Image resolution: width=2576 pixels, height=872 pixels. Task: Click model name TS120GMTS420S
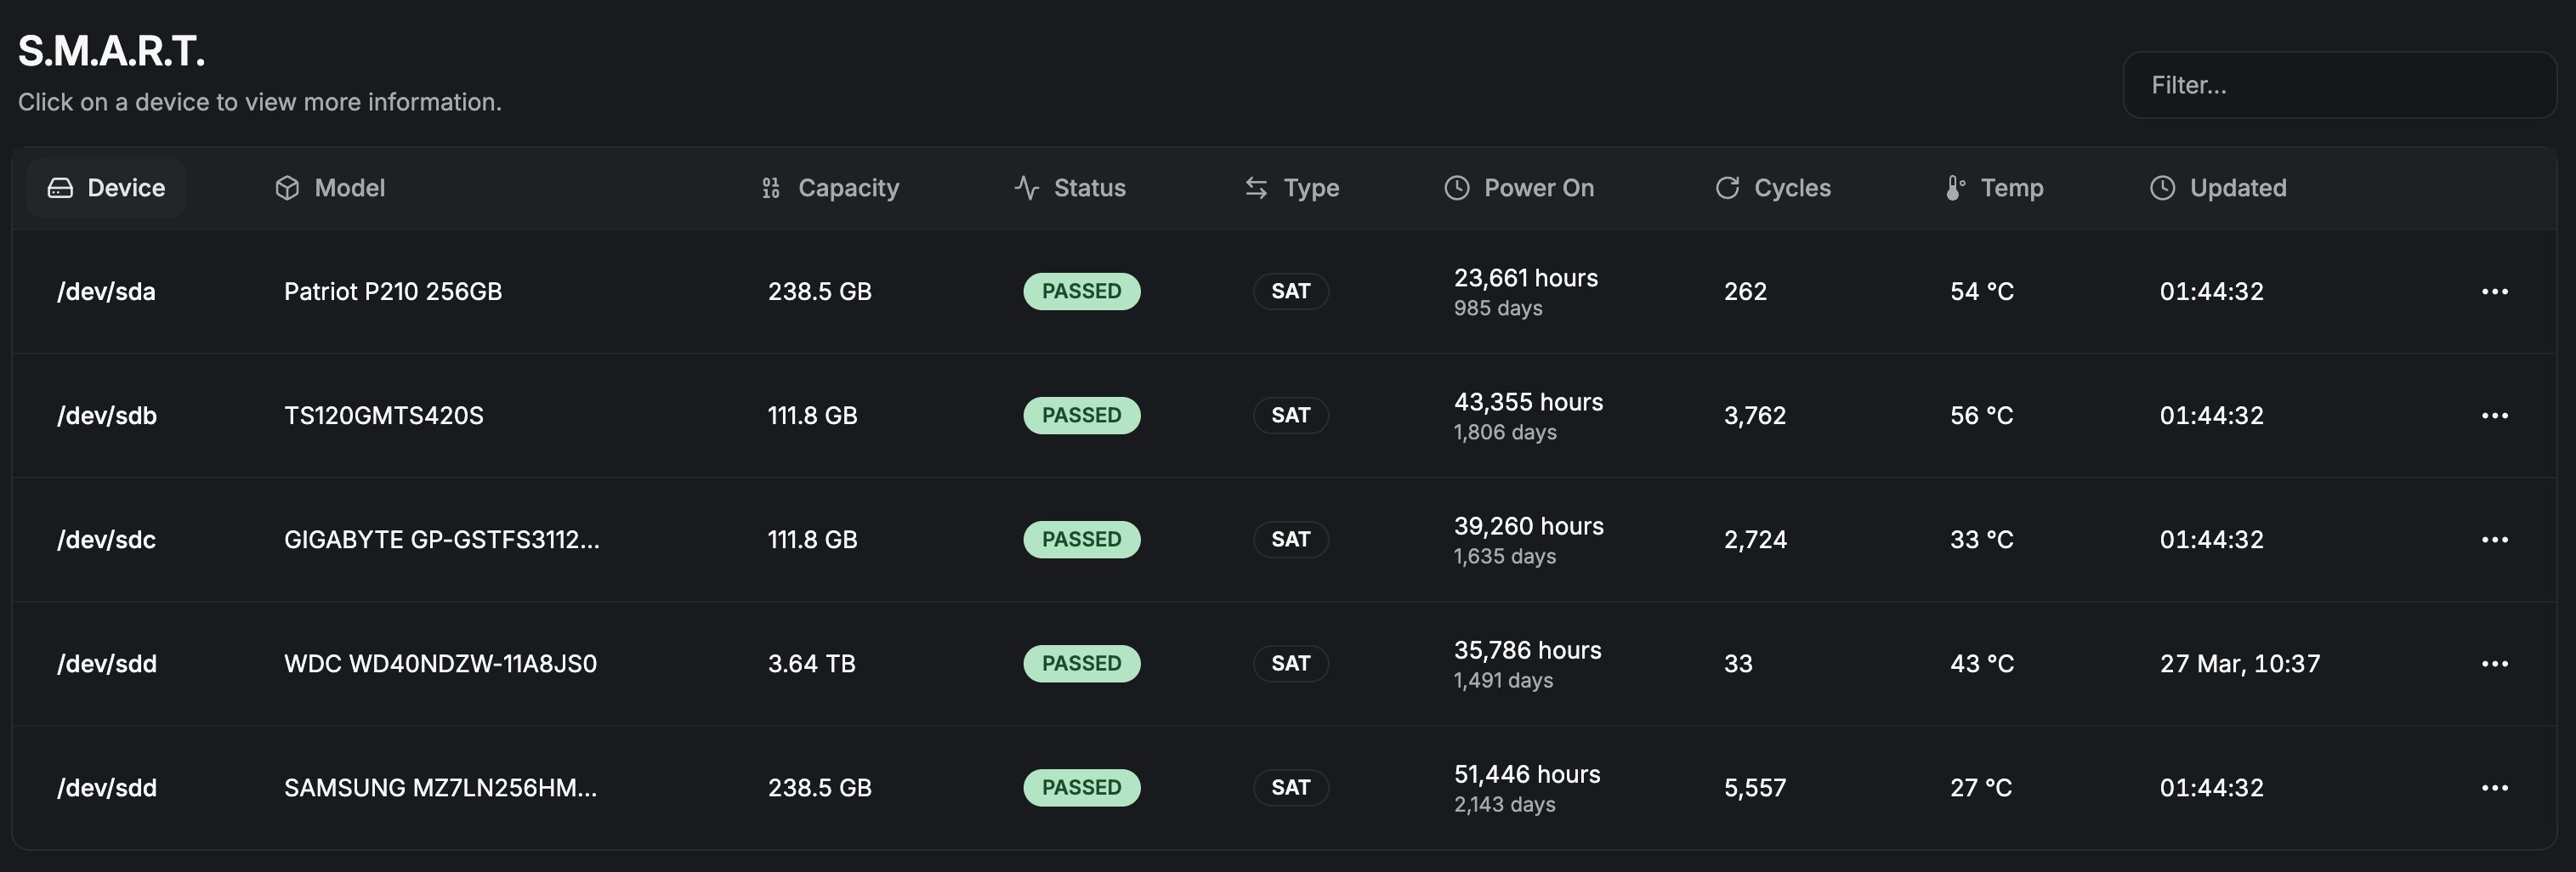(384, 415)
